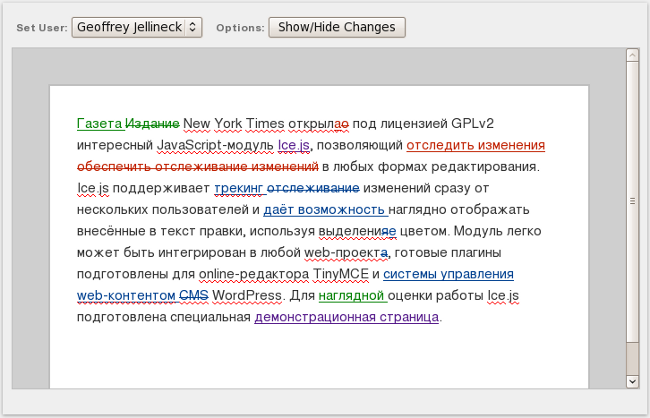Click the blue inserted word 'трекинг'
This screenshot has height=418, width=650.
point(238,188)
